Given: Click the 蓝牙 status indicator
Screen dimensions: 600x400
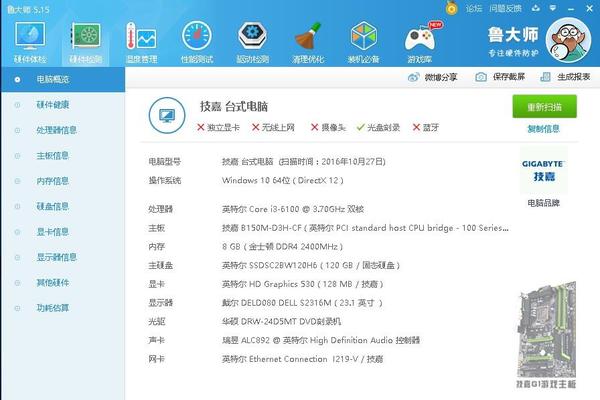Looking at the screenshot, I should [x=426, y=127].
